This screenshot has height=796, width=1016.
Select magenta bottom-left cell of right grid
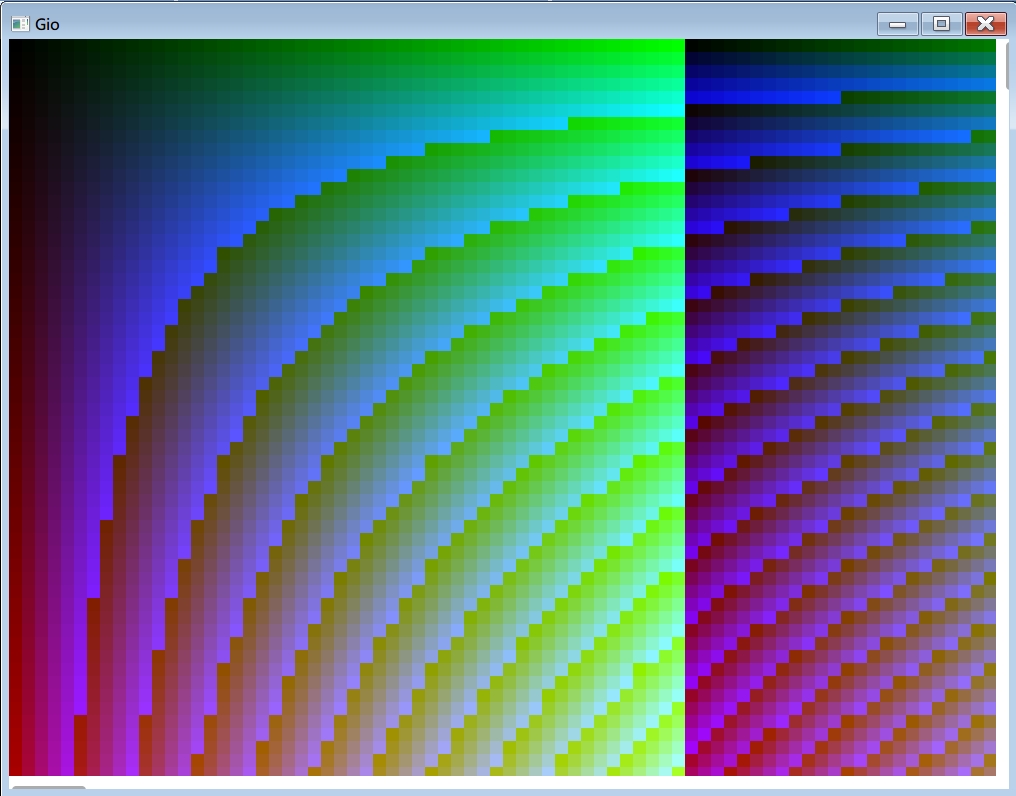692,770
